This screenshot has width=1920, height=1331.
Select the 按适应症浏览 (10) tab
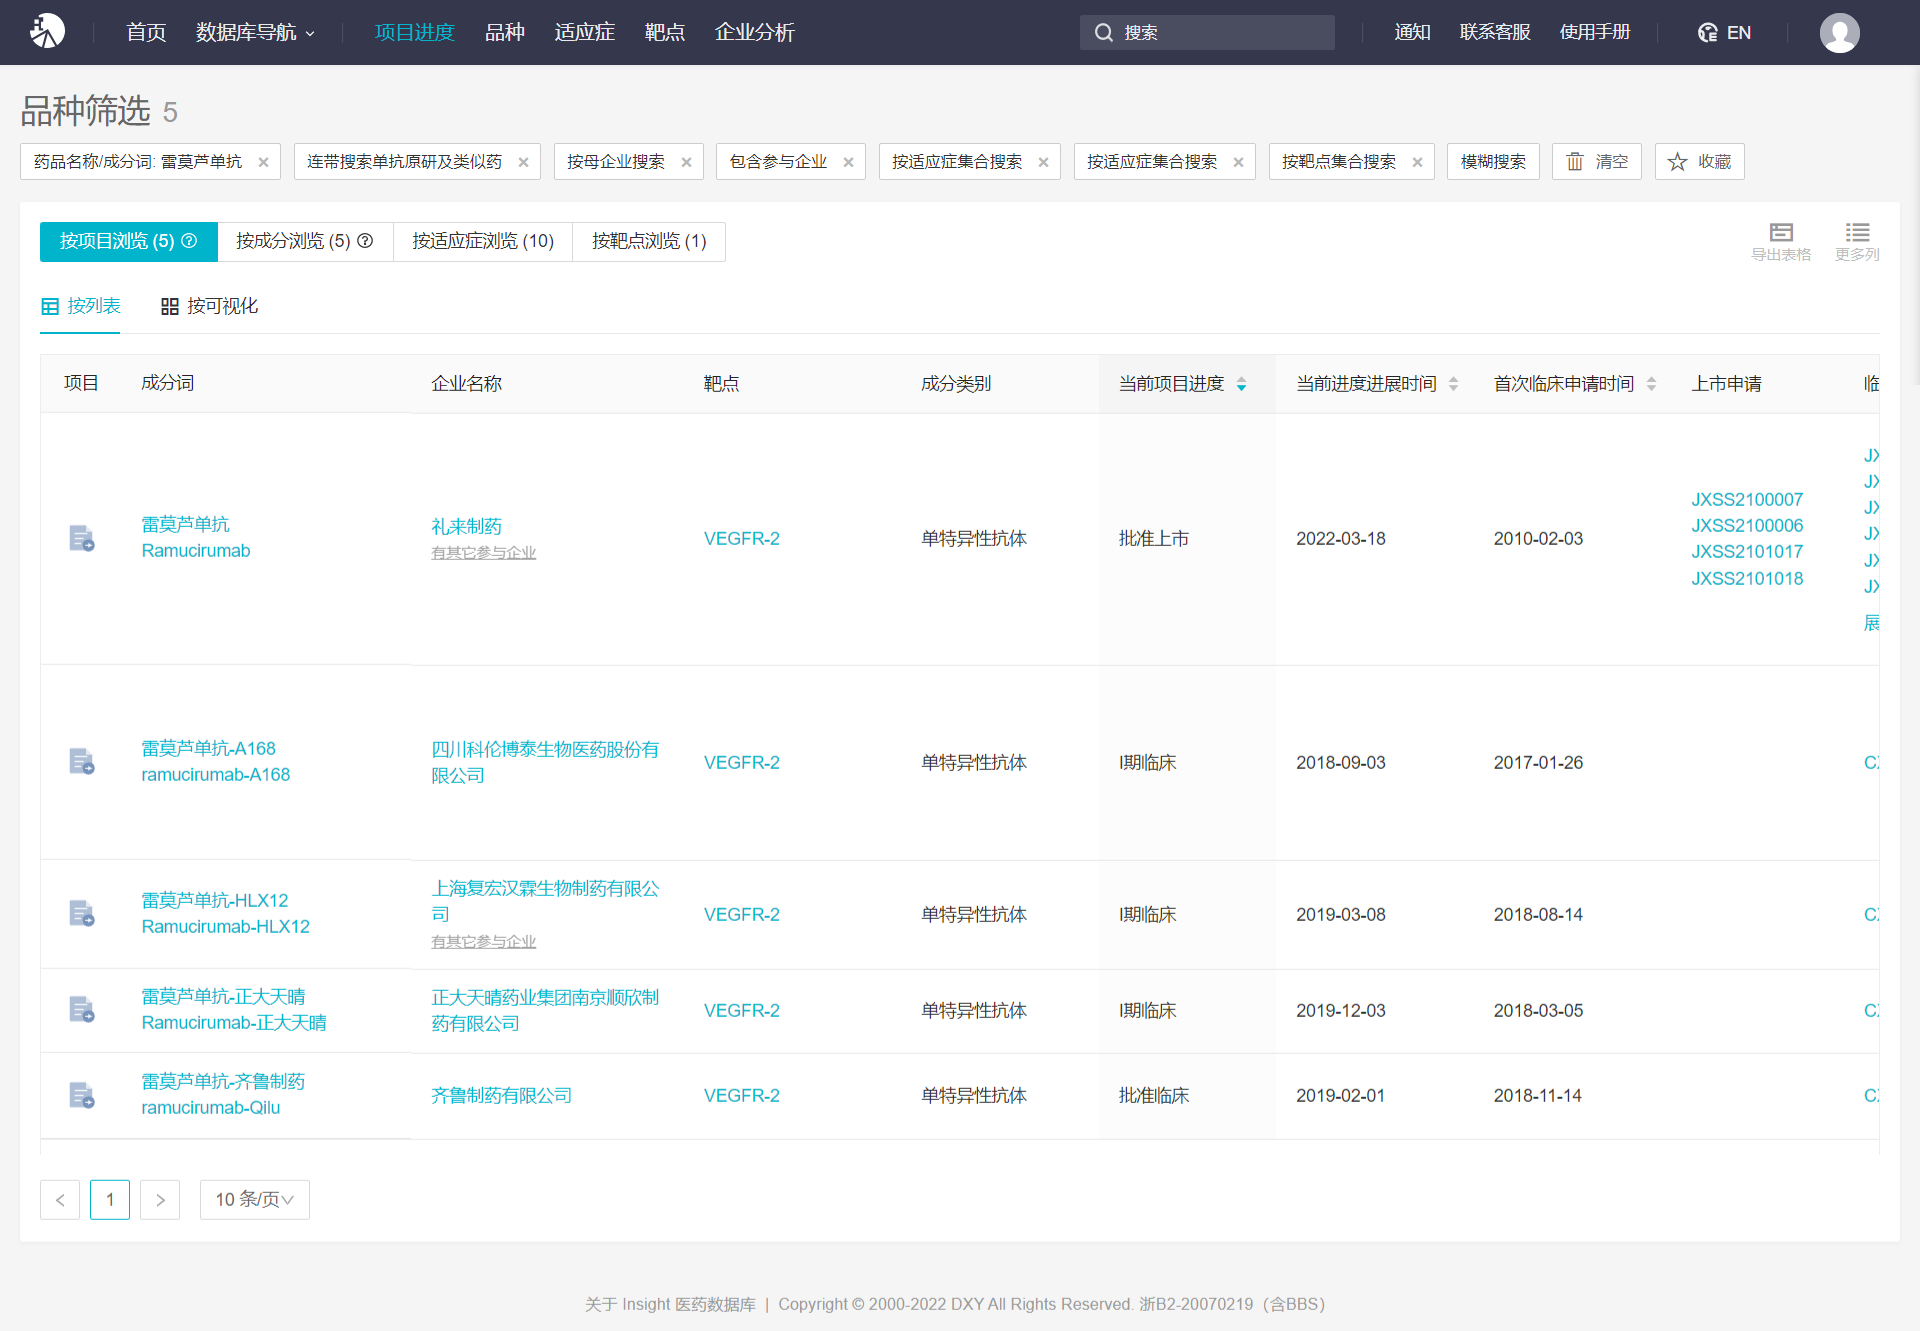coord(483,241)
